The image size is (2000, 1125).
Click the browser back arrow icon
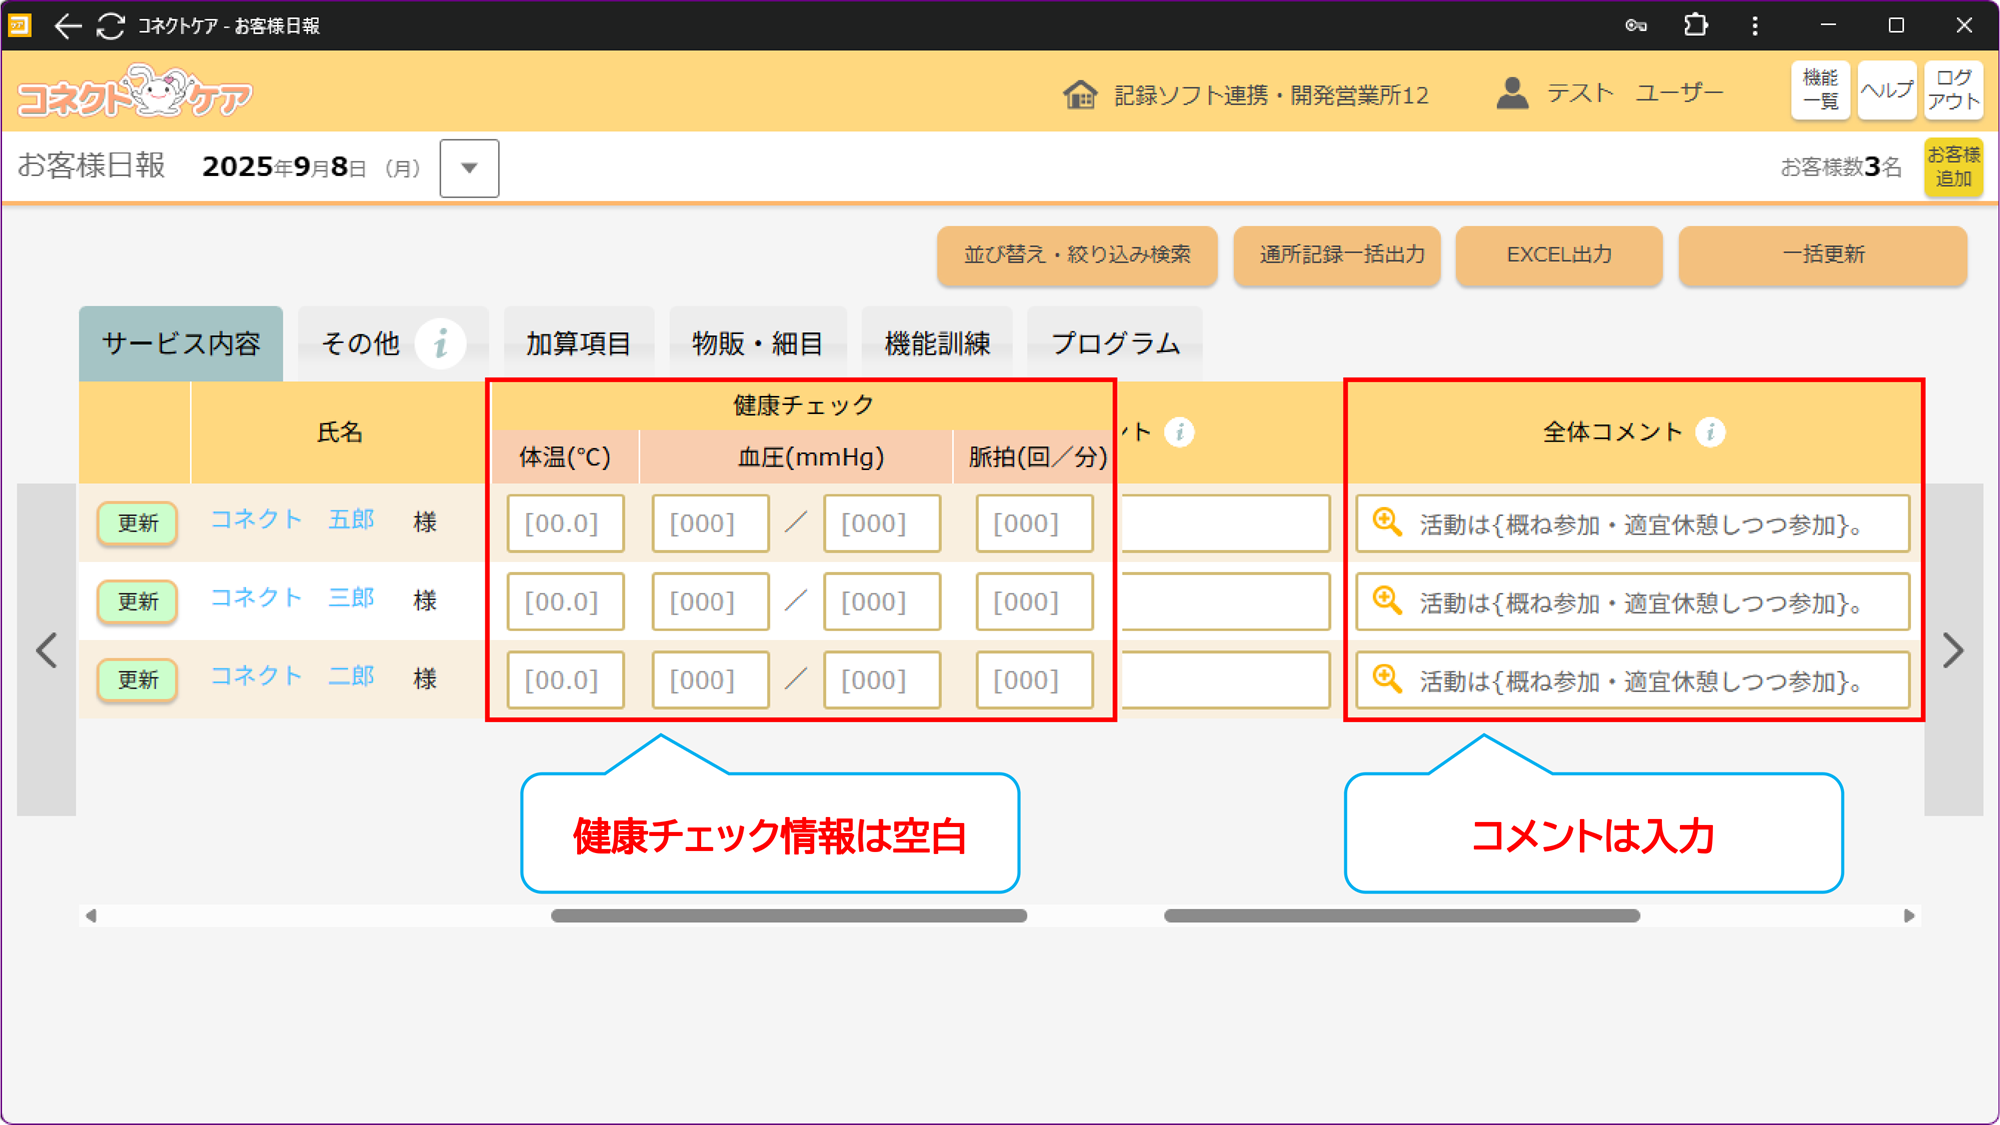pos(67,26)
